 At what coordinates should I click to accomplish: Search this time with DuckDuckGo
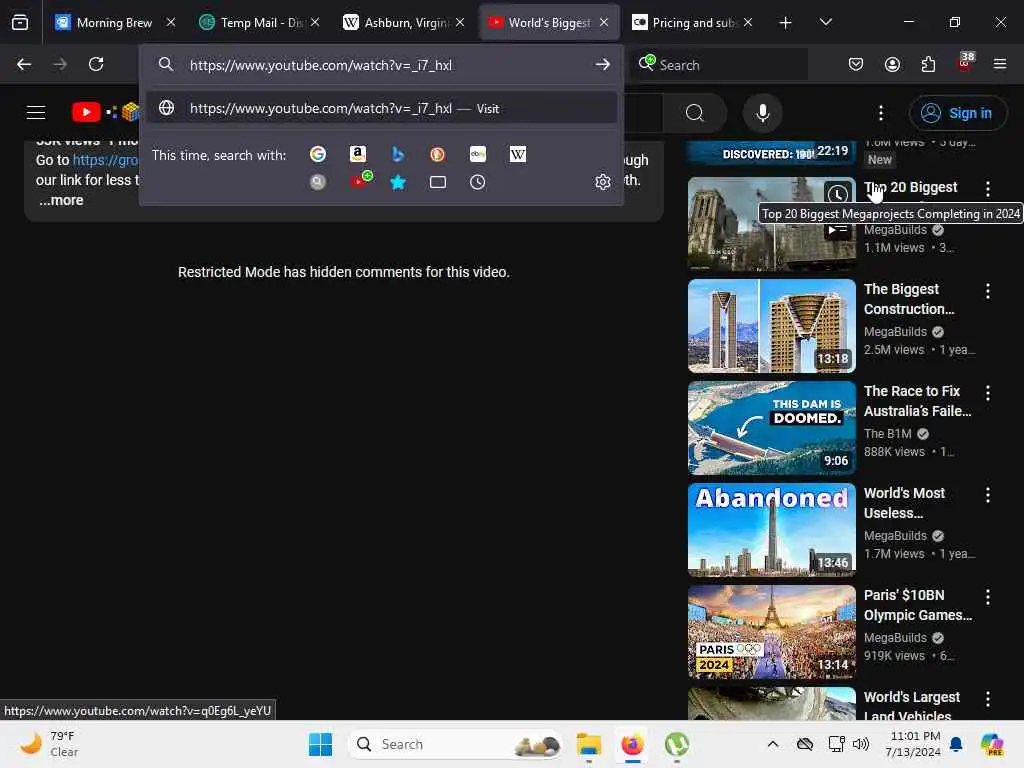[x=438, y=154]
